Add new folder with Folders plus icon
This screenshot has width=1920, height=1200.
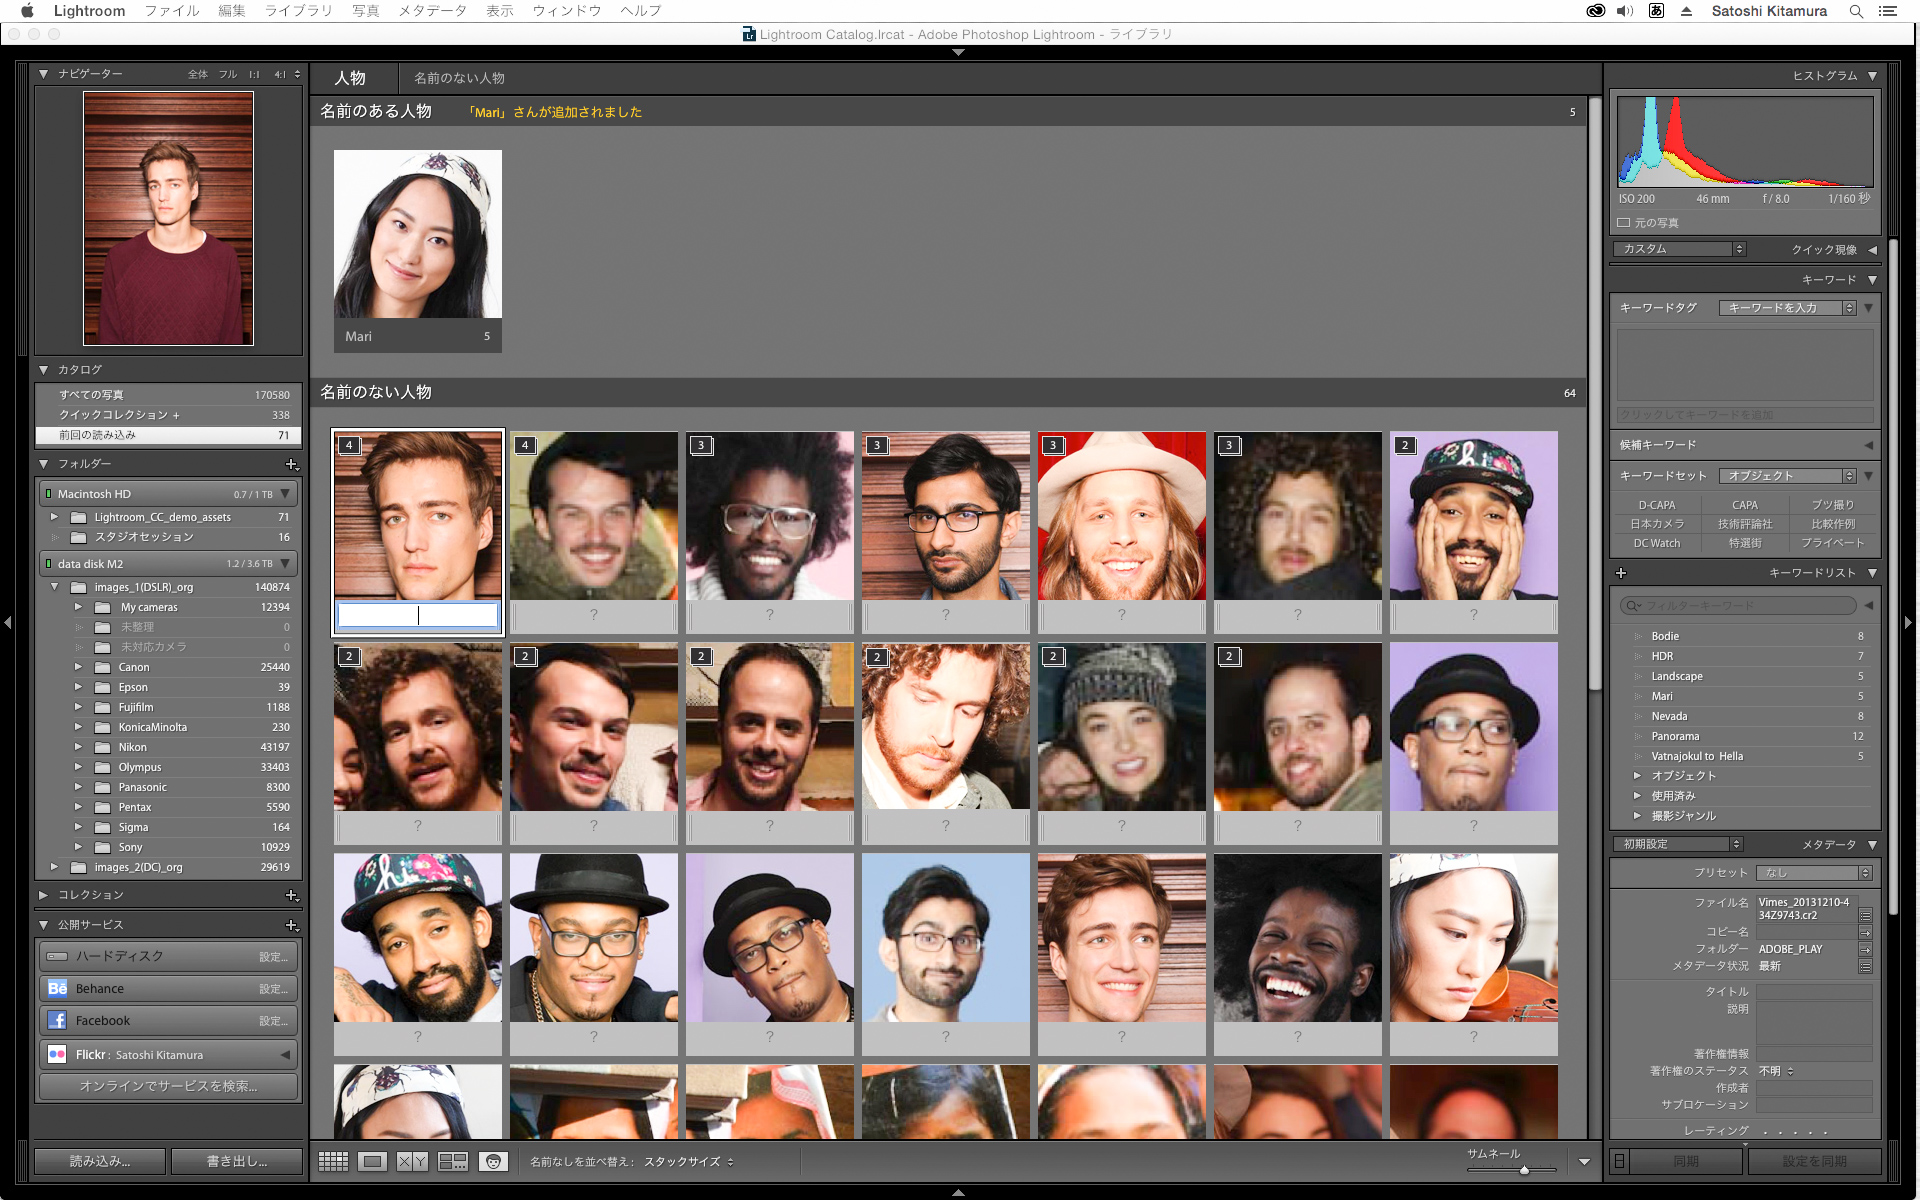pos(291,464)
